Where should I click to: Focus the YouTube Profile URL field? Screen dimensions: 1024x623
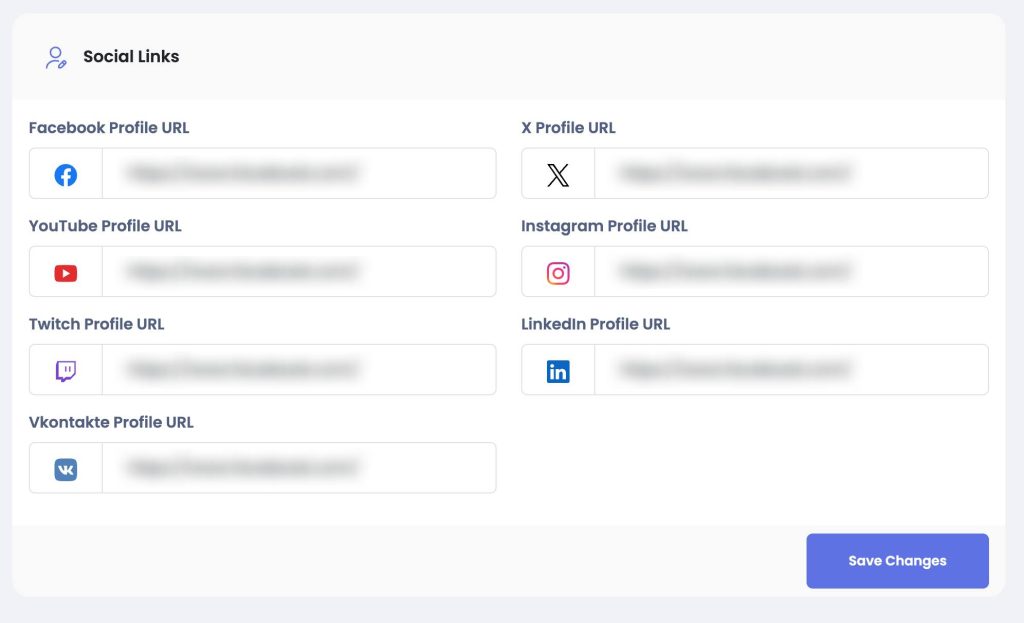(299, 271)
